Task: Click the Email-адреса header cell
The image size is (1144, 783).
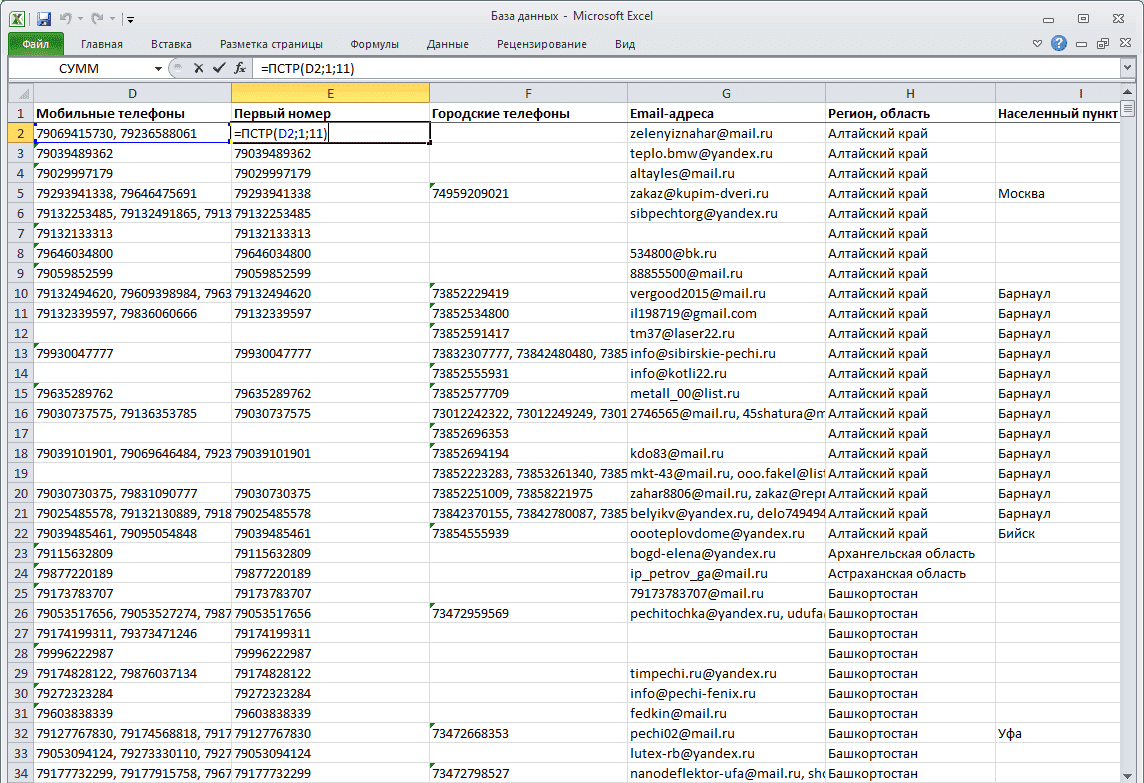Action: tap(726, 113)
